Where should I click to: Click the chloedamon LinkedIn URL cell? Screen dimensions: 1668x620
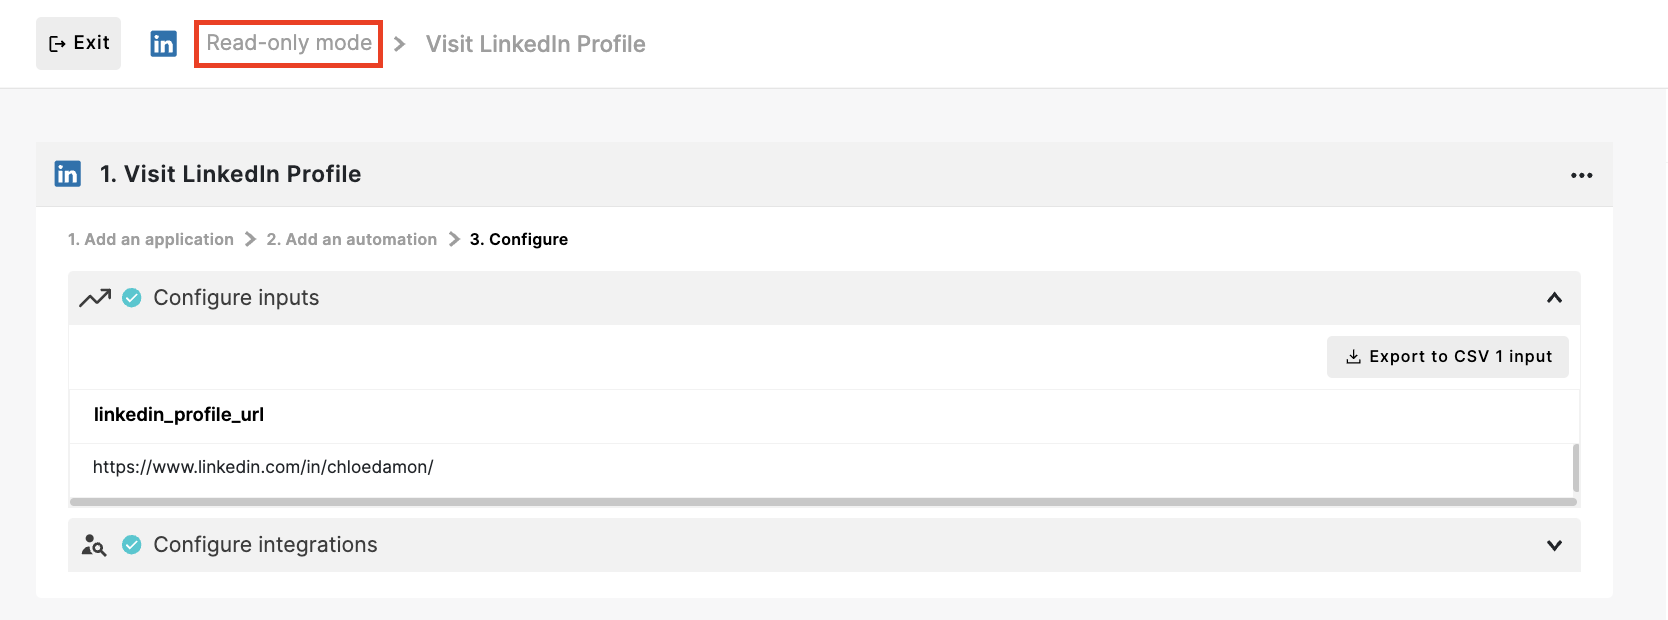click(x=820, y=467)
